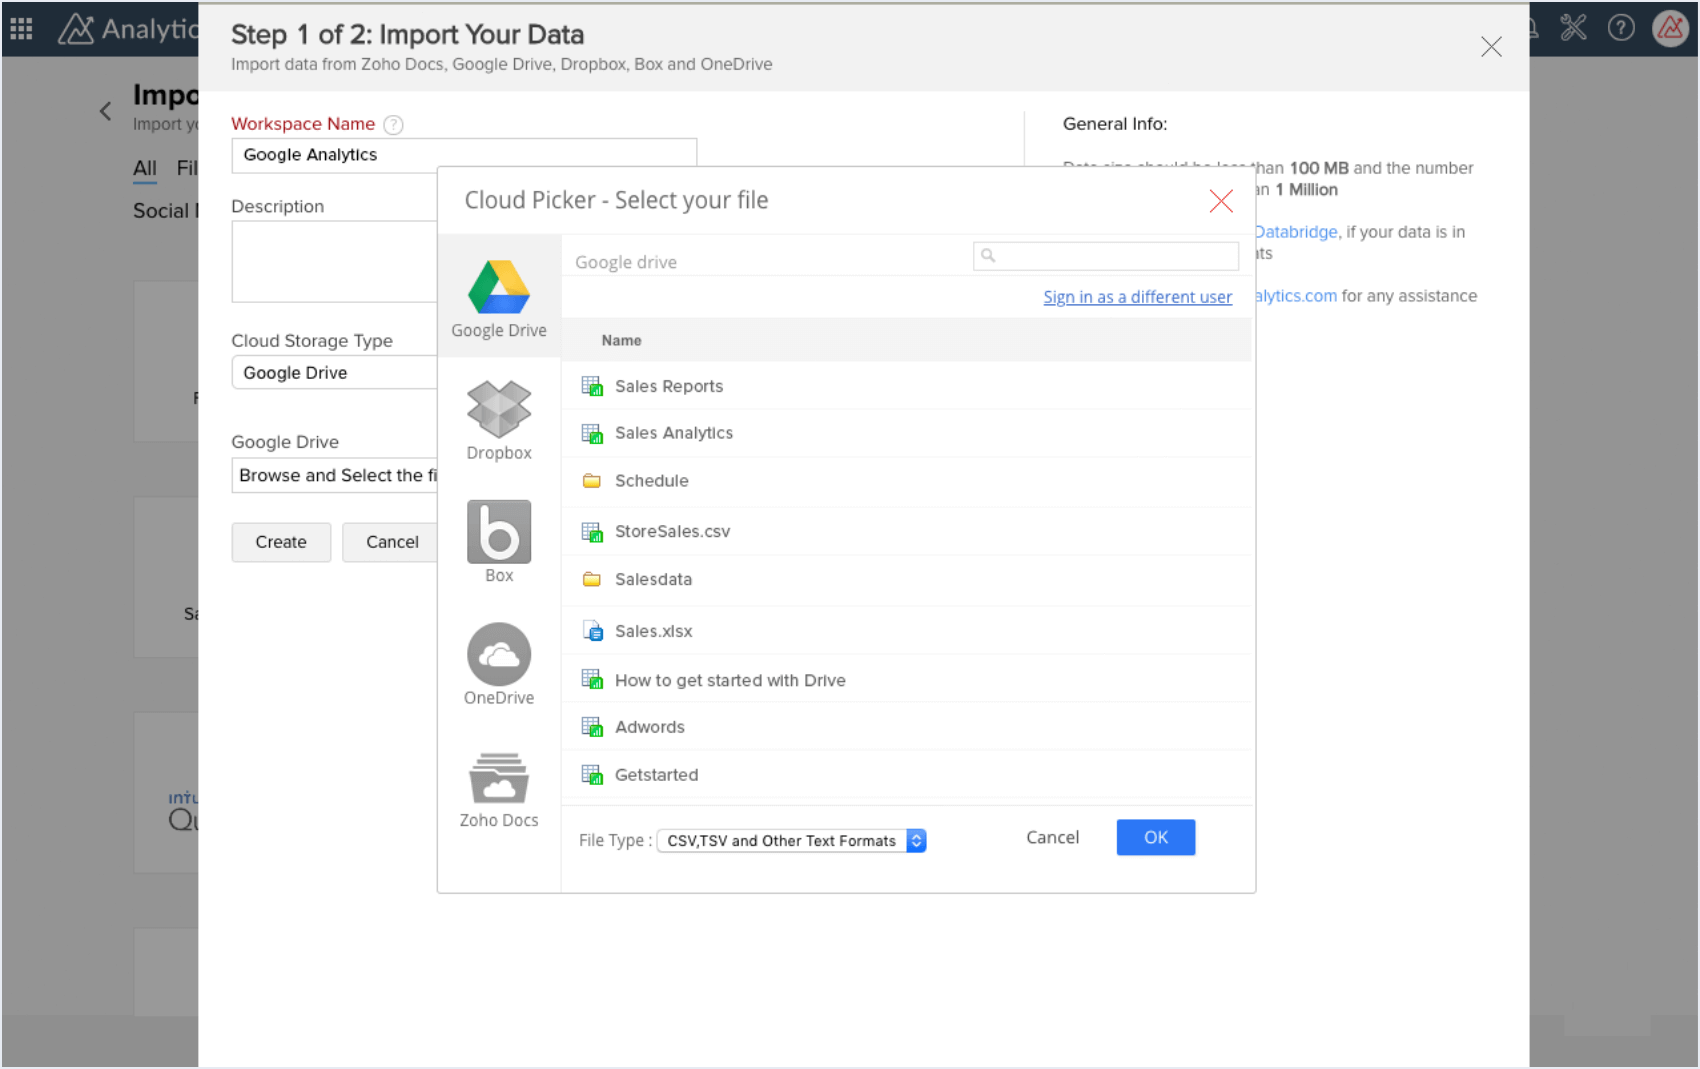Select the Sales Reports file name
This screenshot has height=1069, width=1700.
click(669, 386)
